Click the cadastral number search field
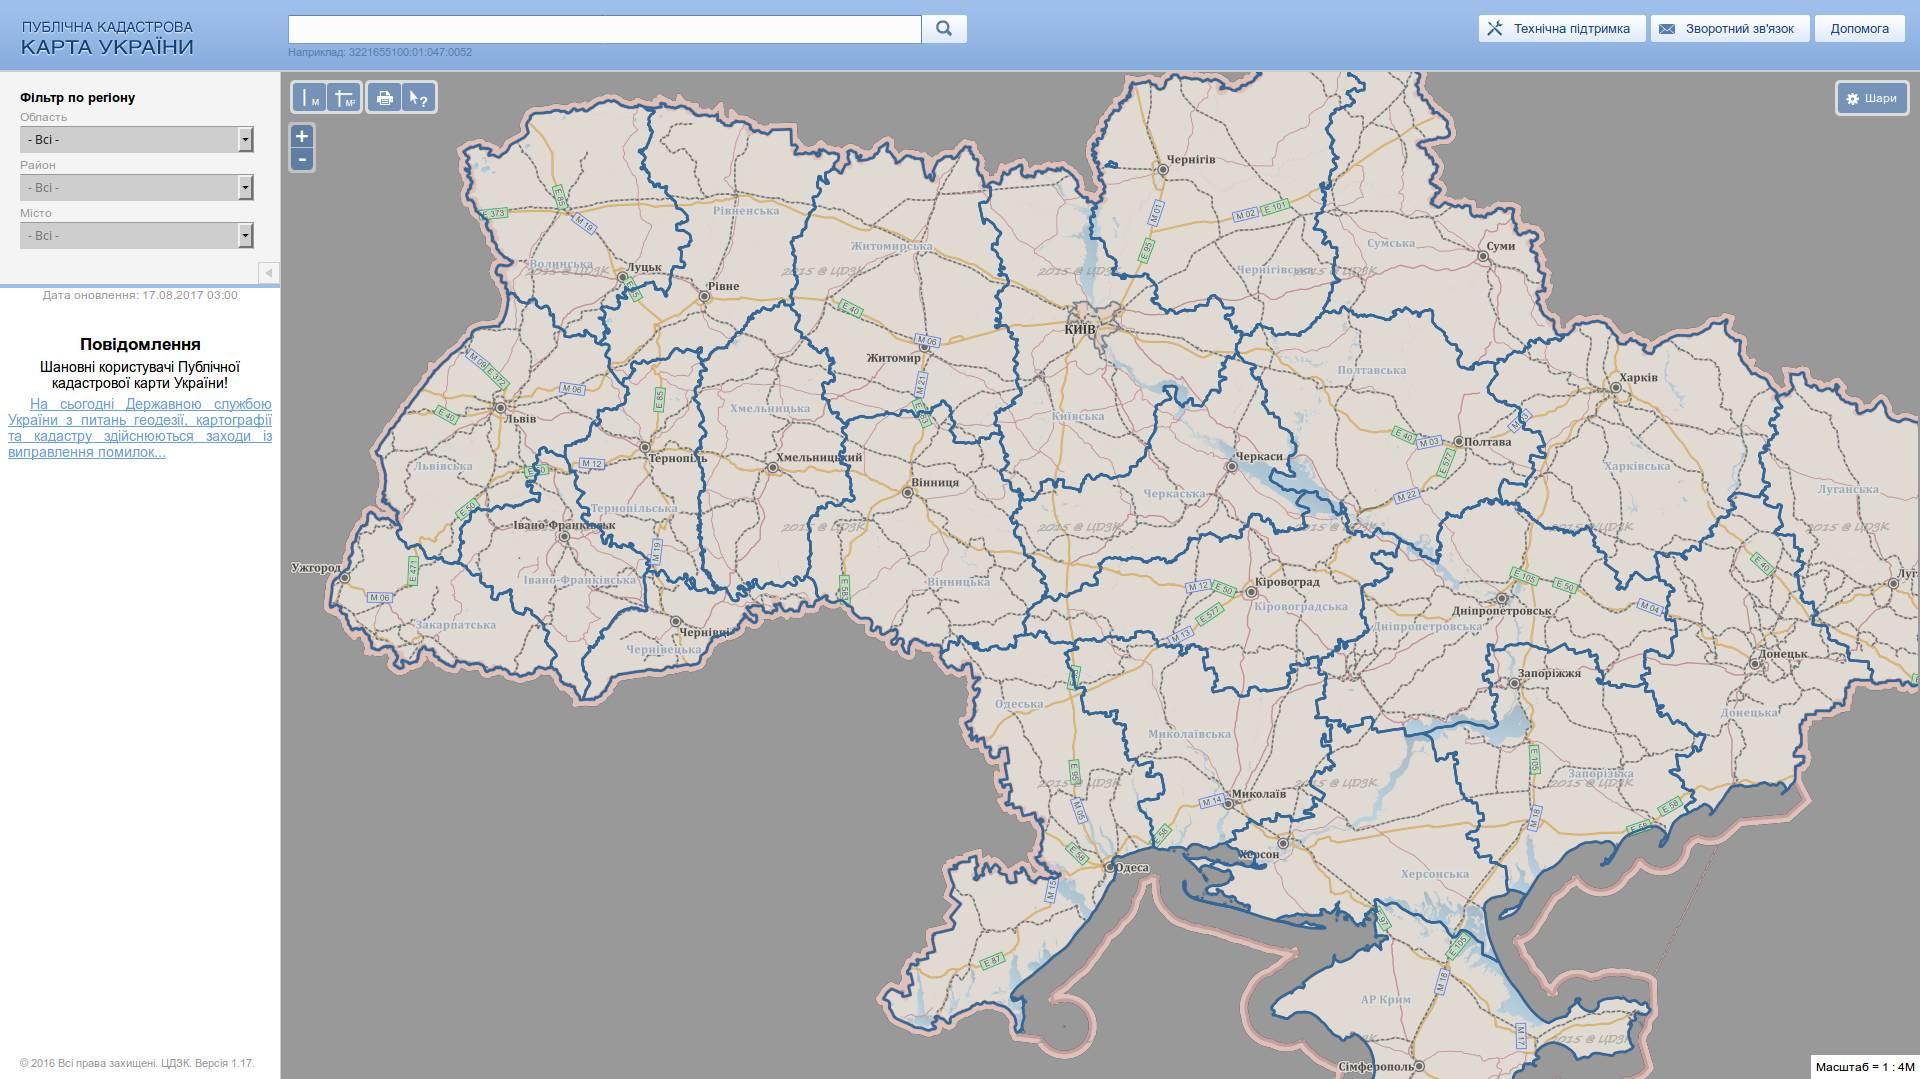Viewport: 1920px width, 1079px height. coord(604,29)
